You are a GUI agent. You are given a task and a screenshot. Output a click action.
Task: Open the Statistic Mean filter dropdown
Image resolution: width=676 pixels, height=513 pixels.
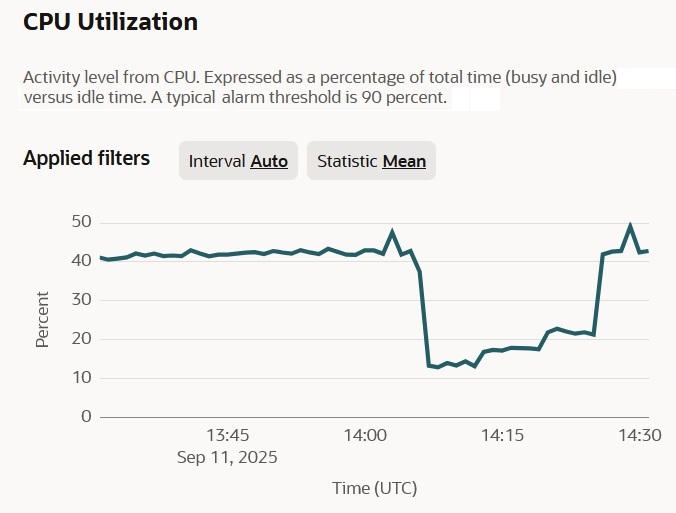point(371,161)
